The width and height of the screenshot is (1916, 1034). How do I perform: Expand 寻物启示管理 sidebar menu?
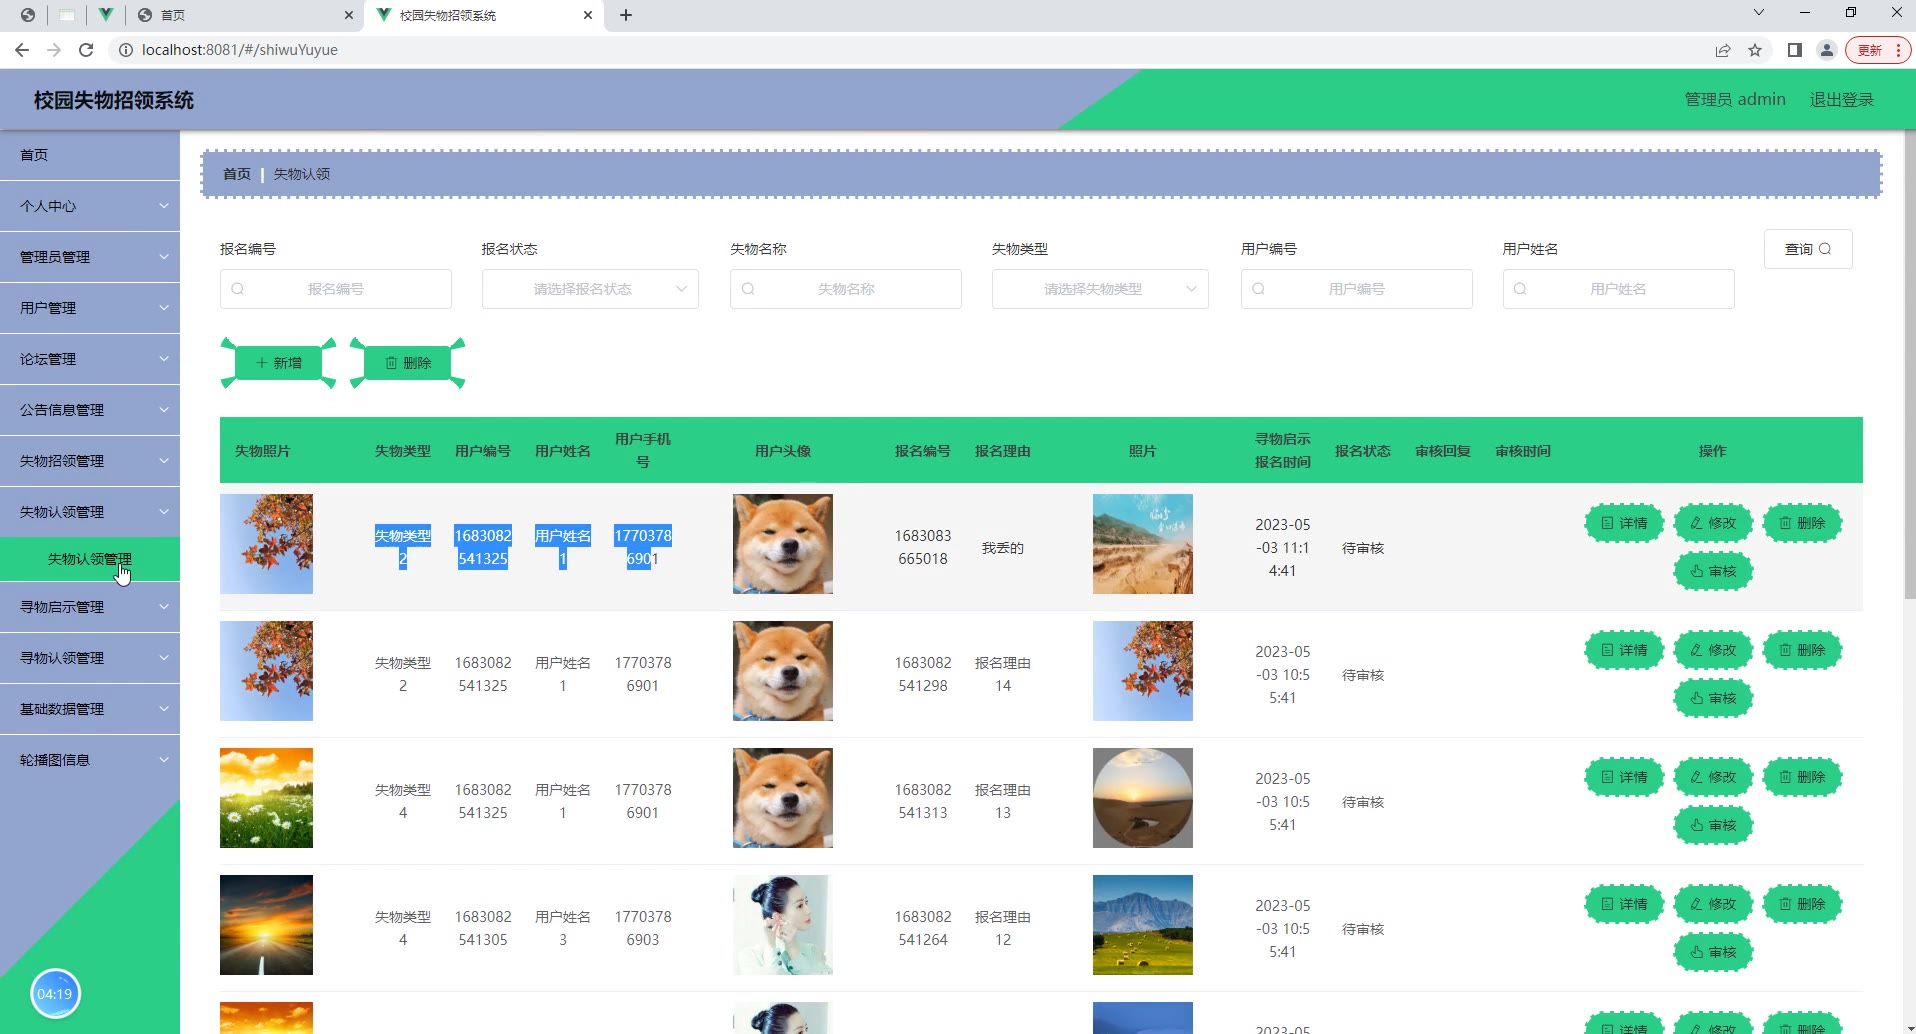tap(90, 607)
